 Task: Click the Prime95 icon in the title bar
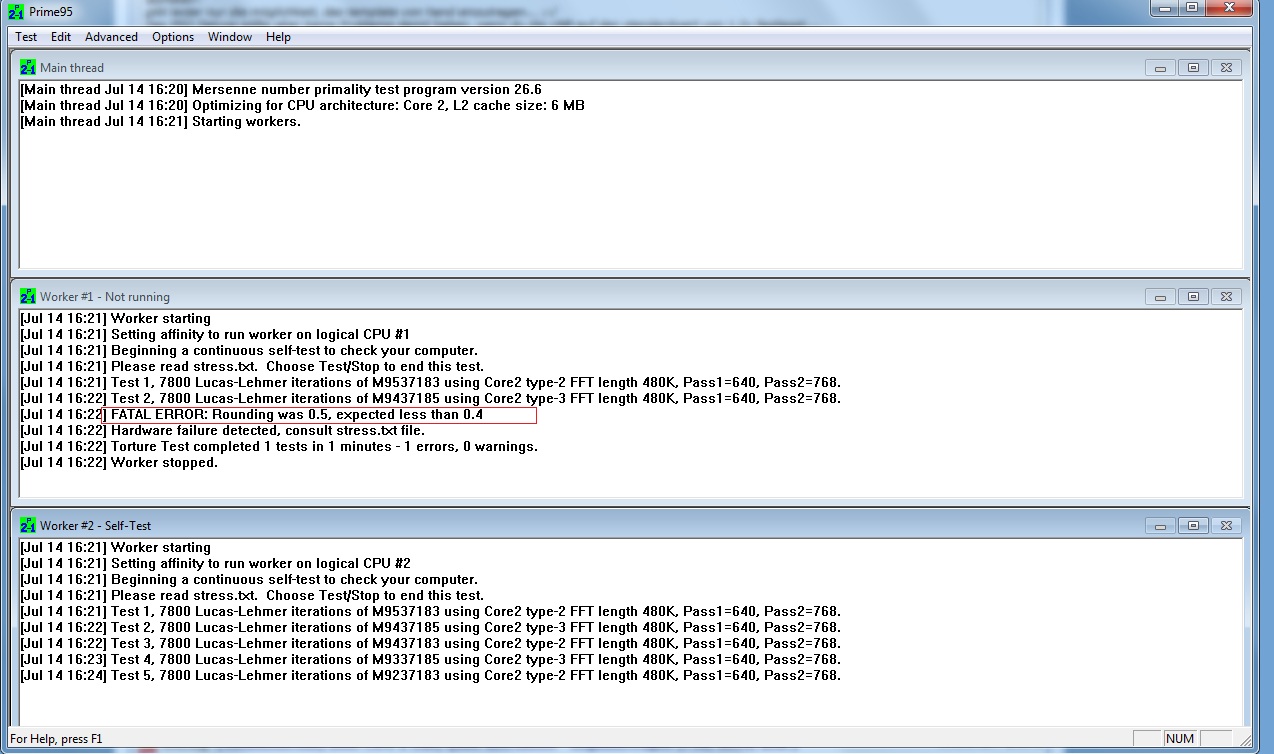(16, 12)
